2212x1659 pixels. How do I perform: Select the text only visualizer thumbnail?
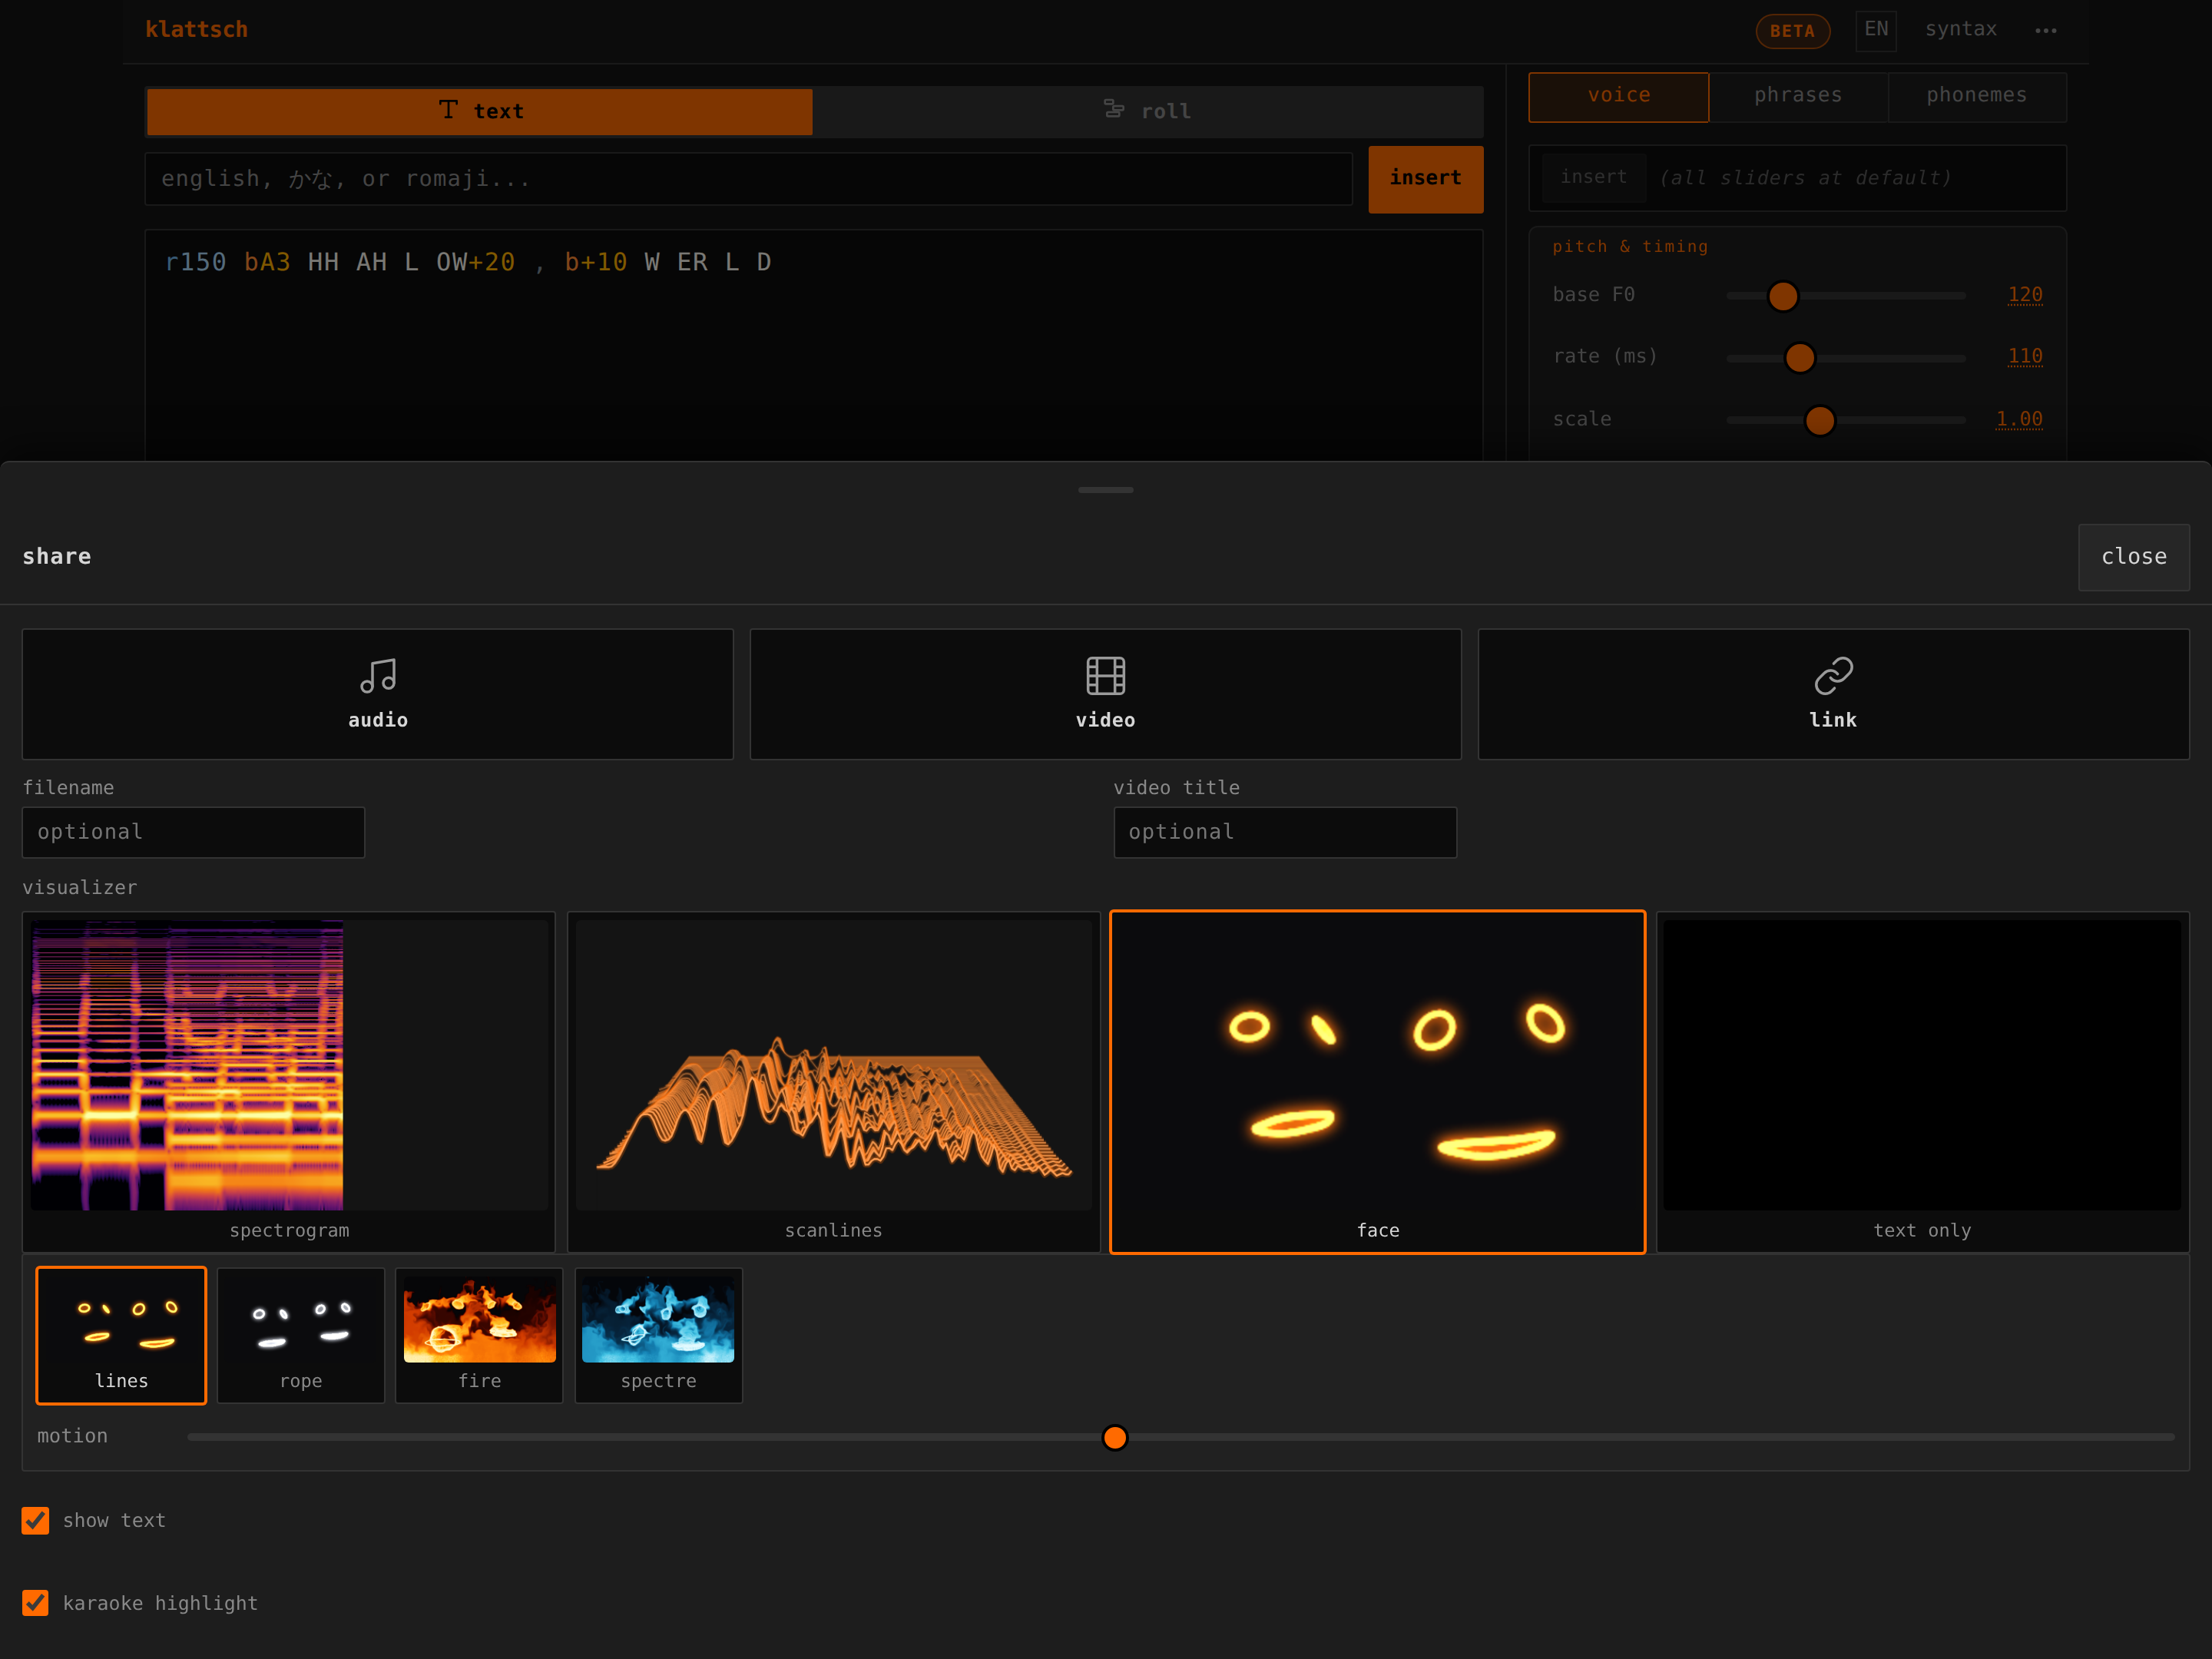pyautogui.click(x=1923, y=1081)
